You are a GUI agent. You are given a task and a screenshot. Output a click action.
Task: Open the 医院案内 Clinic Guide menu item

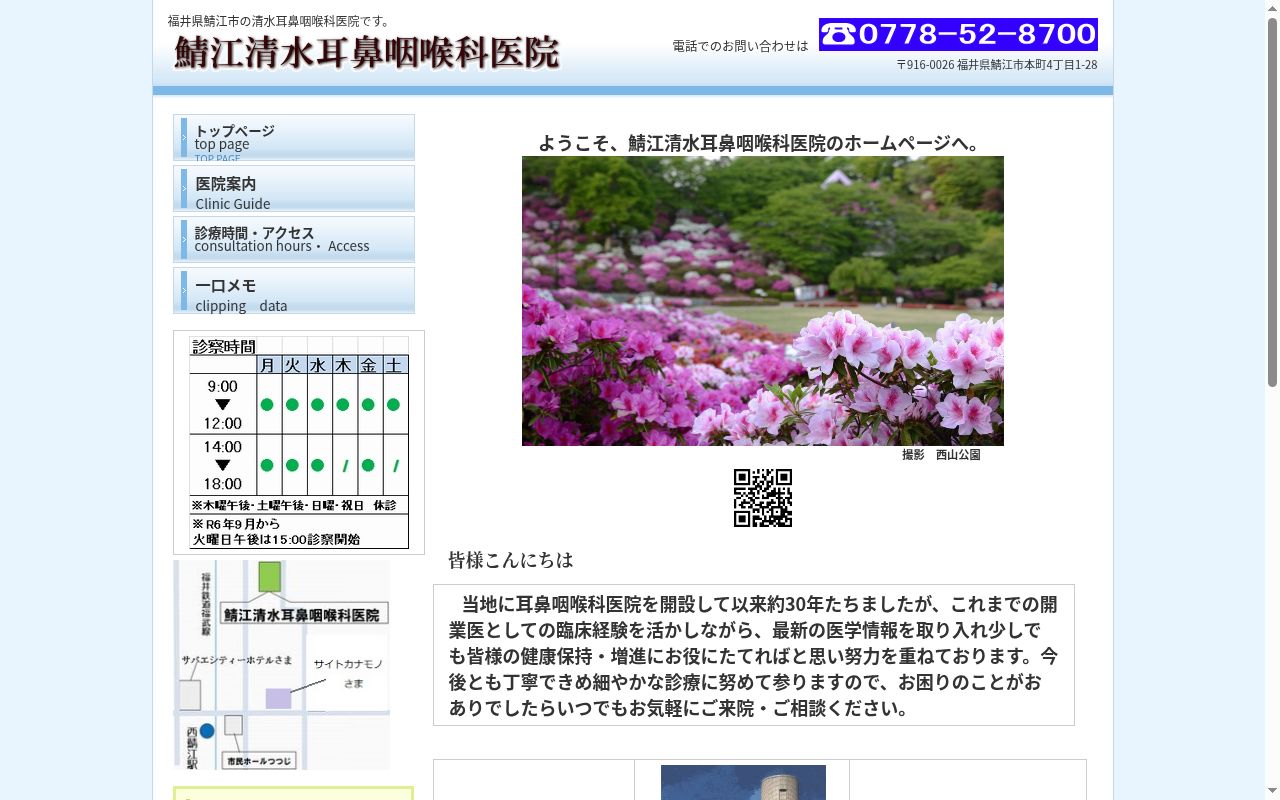click(294, 189)
